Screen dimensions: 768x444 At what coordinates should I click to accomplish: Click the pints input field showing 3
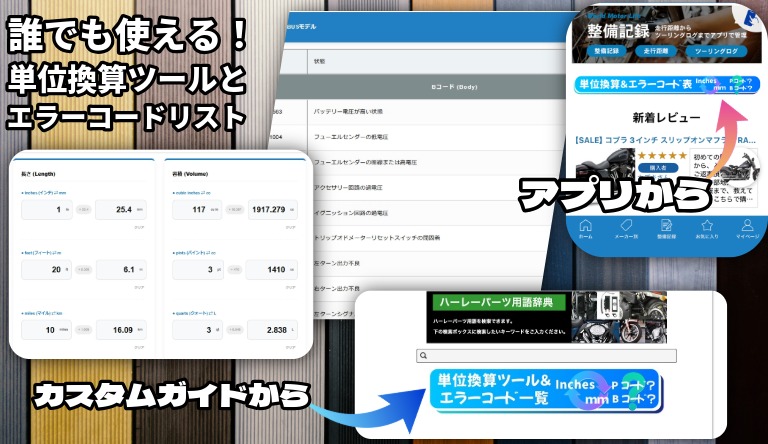pyautogui.click(x=197, y=270)
